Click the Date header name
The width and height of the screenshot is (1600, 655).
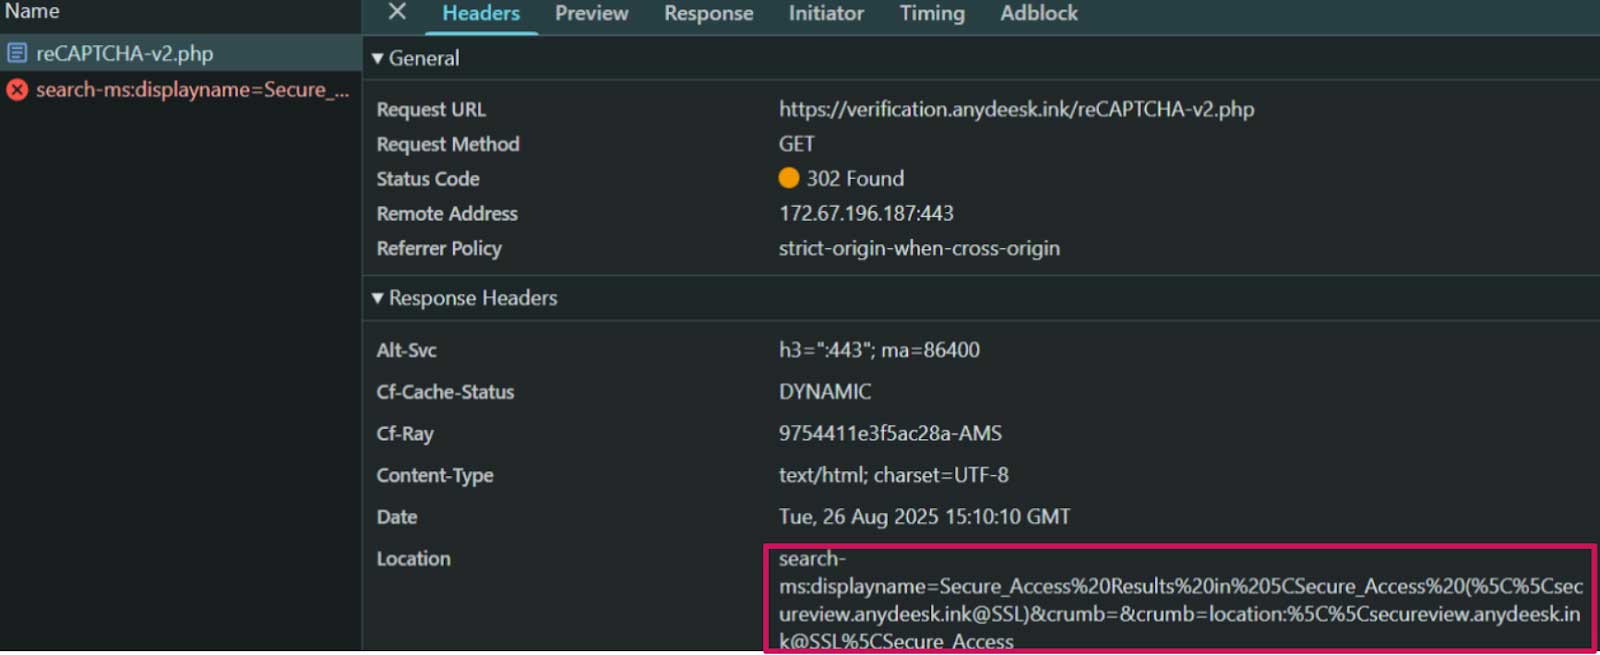[397, 517]
